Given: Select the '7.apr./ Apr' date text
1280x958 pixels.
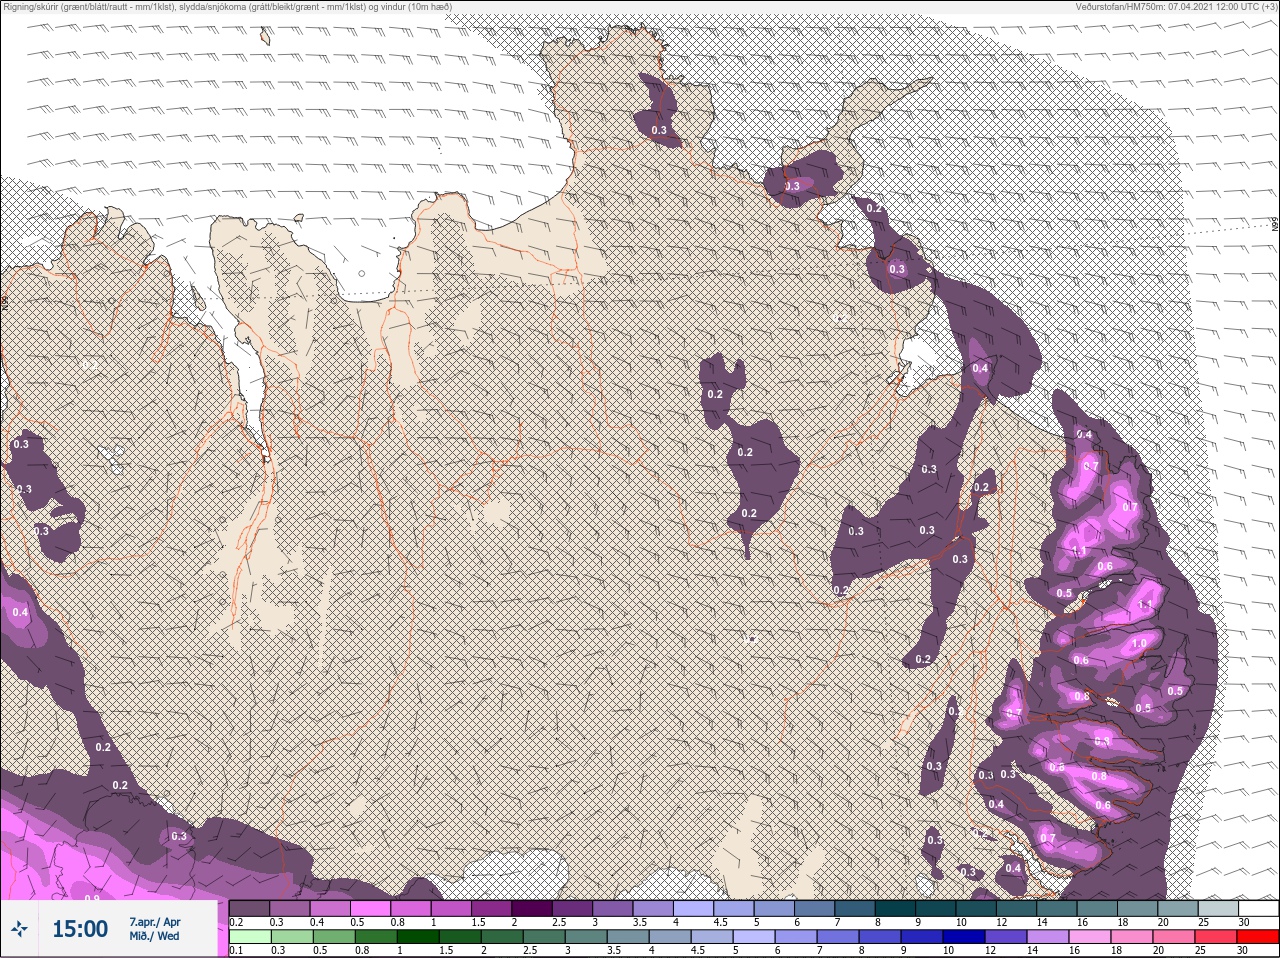Looking at the screenshot, I should click(155, 921).
